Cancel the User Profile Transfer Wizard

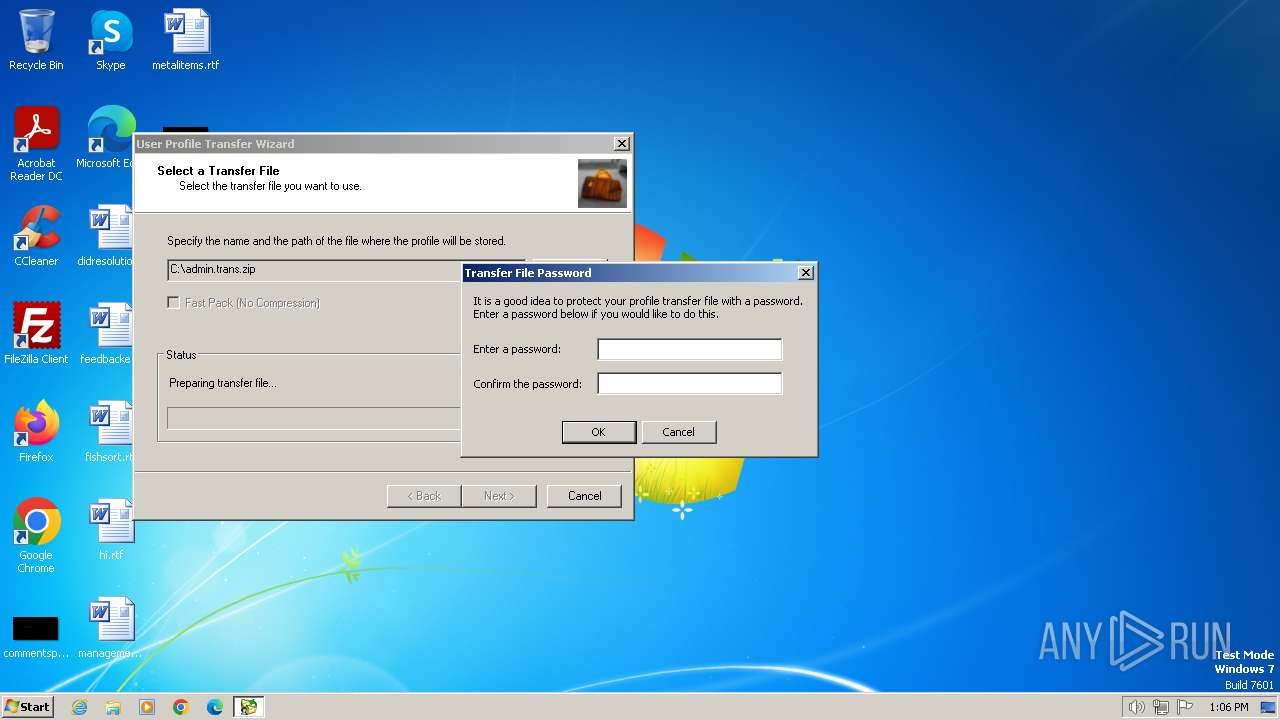[x=584, y=496]
